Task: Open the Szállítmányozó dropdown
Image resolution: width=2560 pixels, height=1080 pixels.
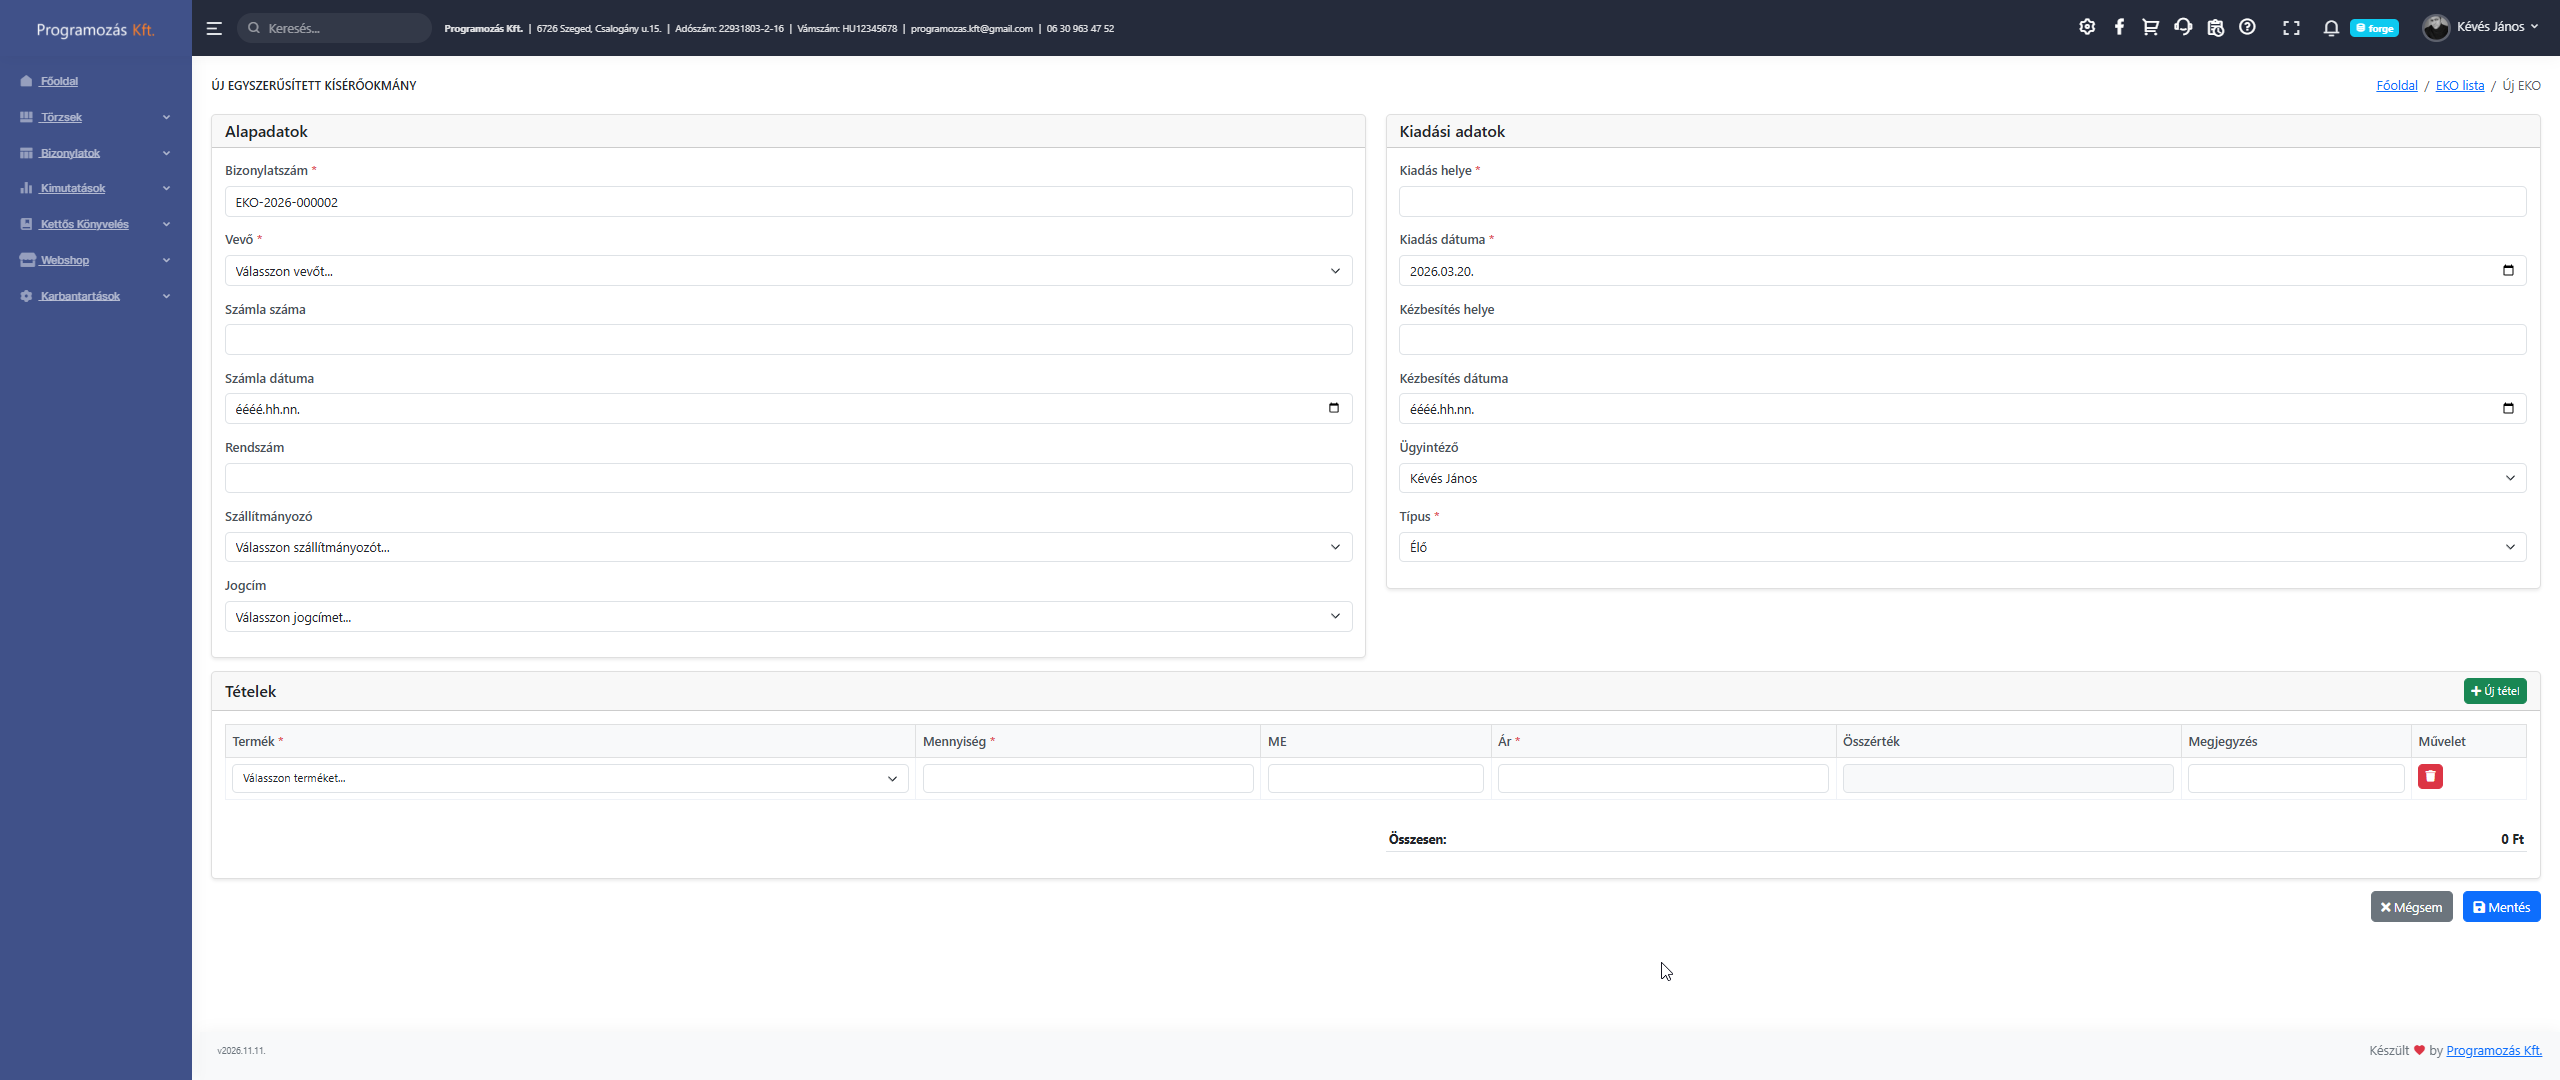Action: pos(788,547)
